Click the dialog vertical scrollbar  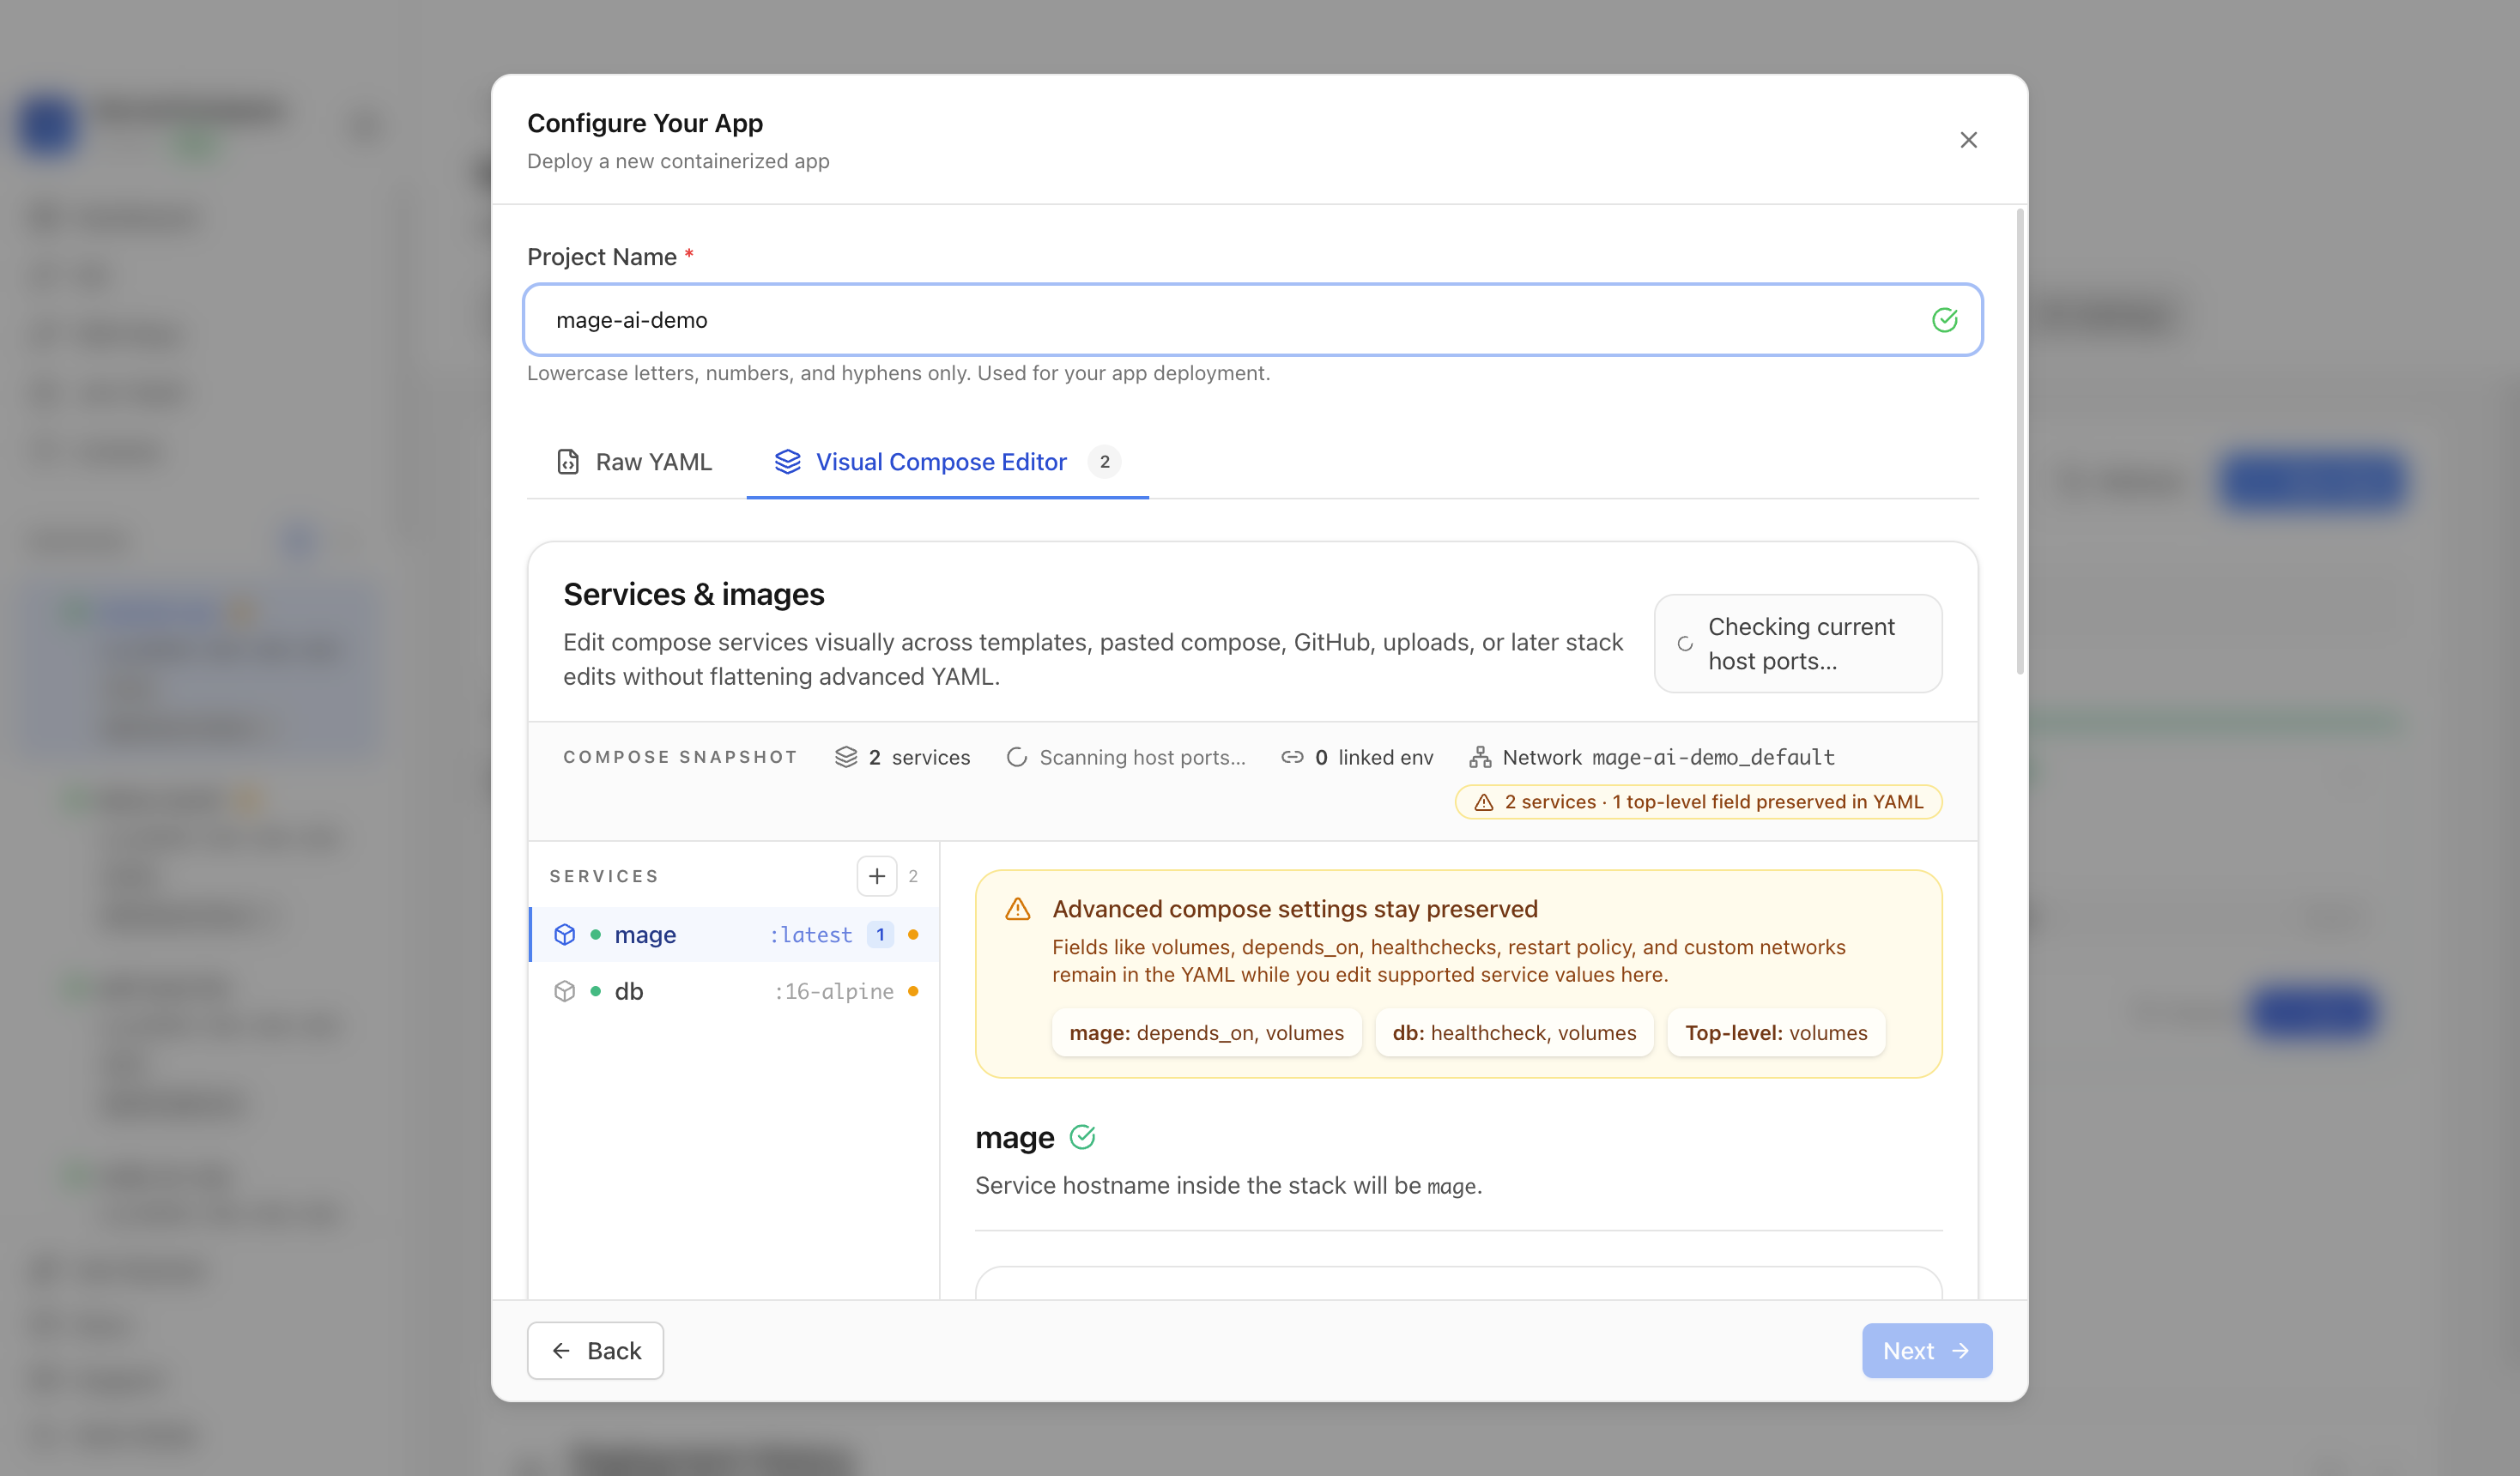pyautogui.click(x=2019, y=440)
